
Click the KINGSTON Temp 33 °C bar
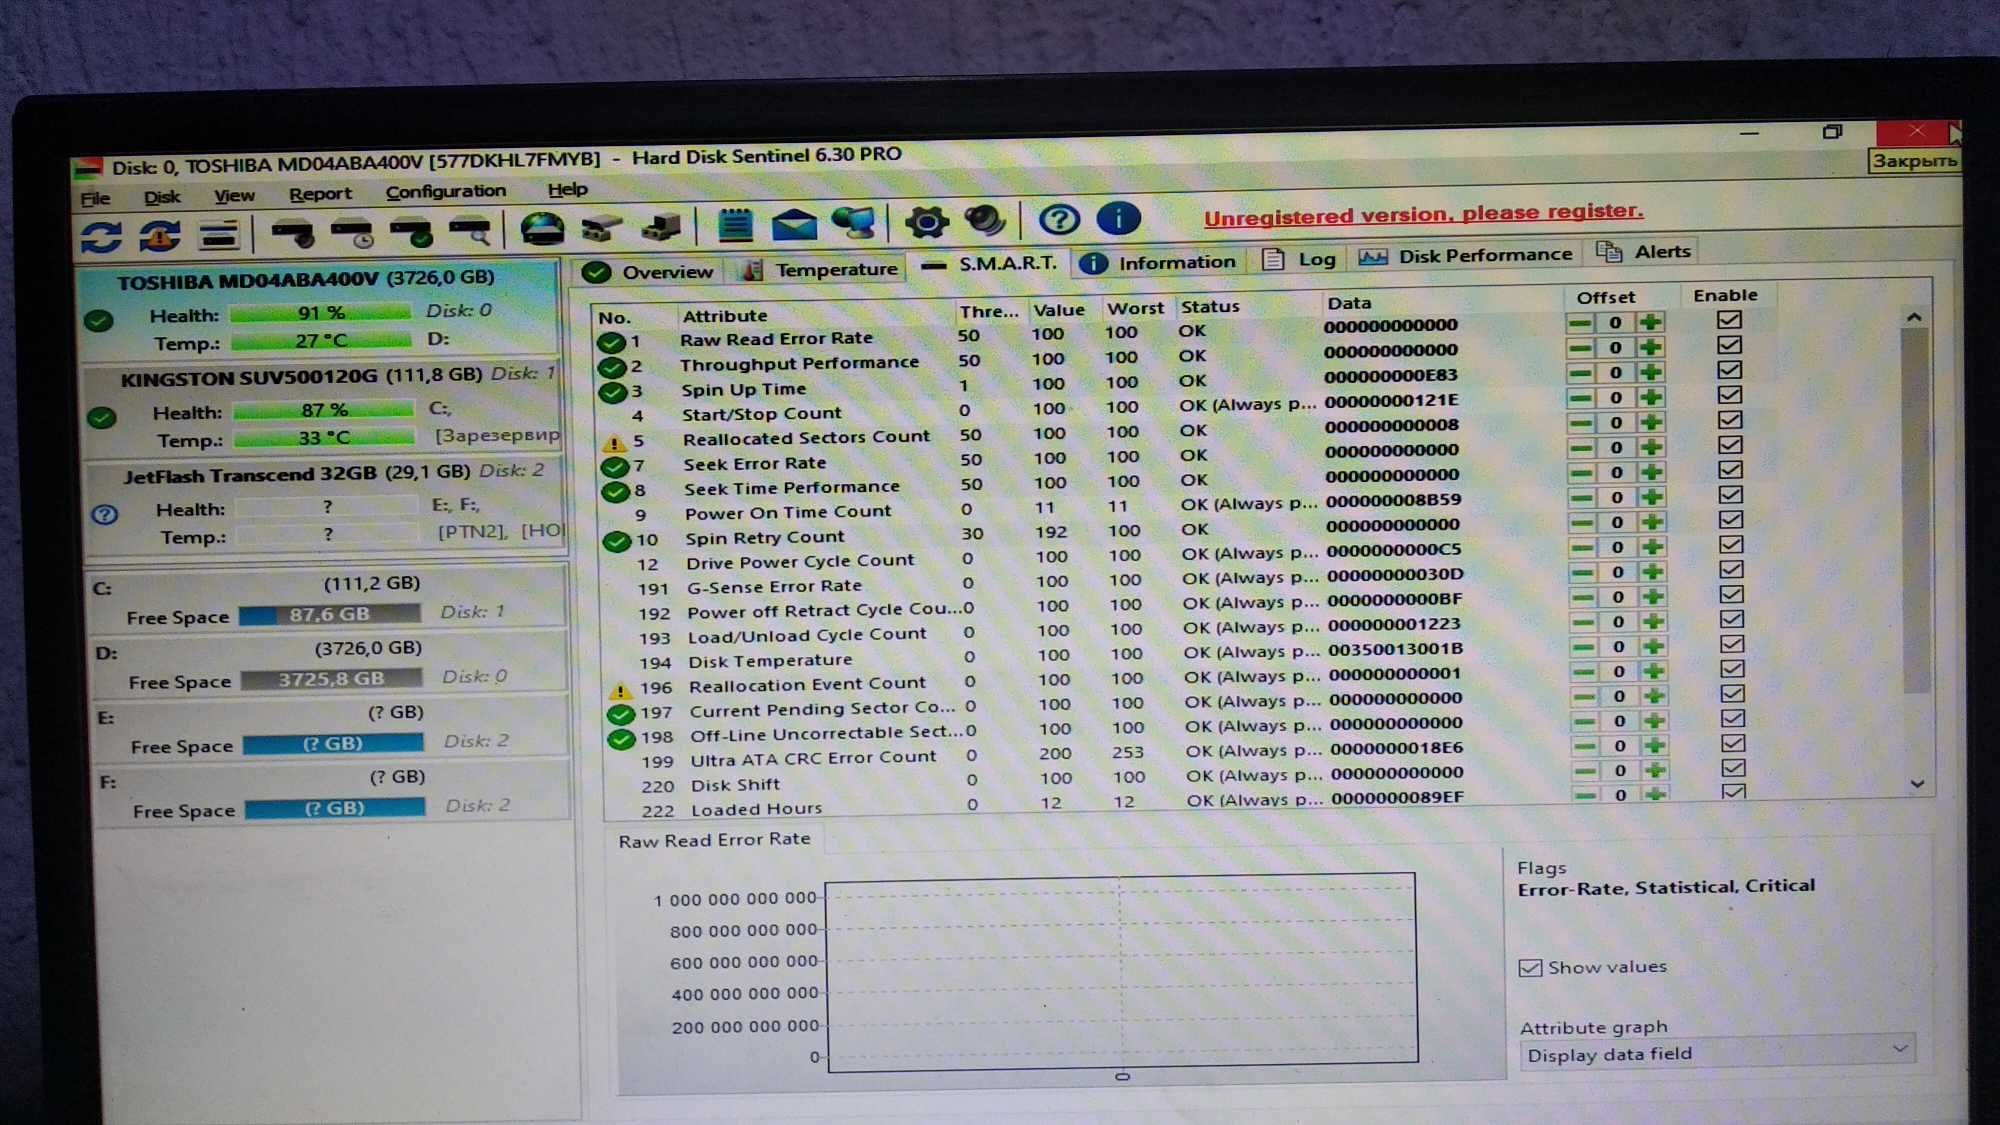[x=324, y=438]
